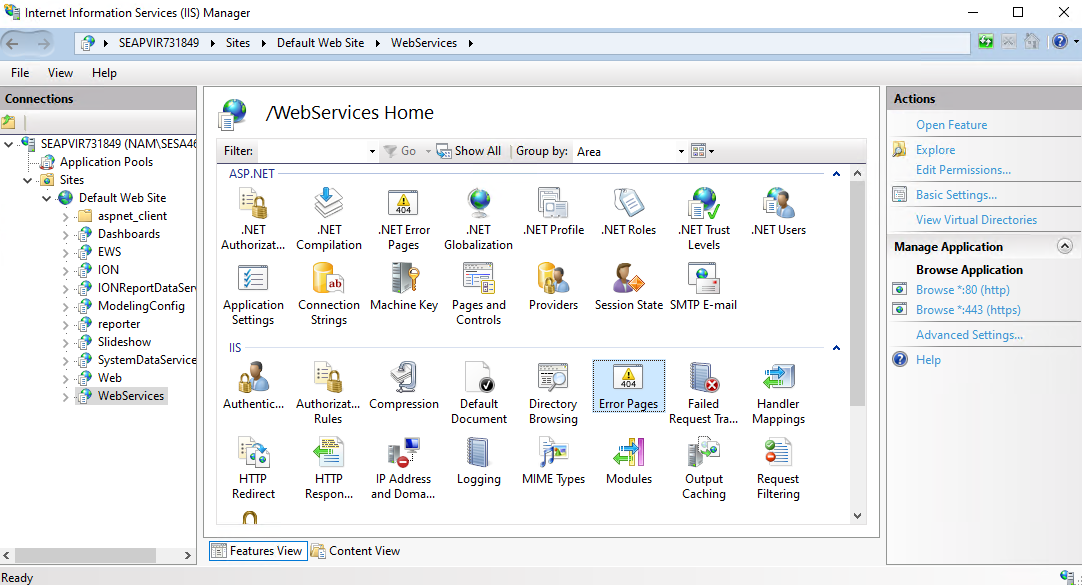Click Show All button
The width and height of the screenshot is (1082, 585).
tap(469, 151)
